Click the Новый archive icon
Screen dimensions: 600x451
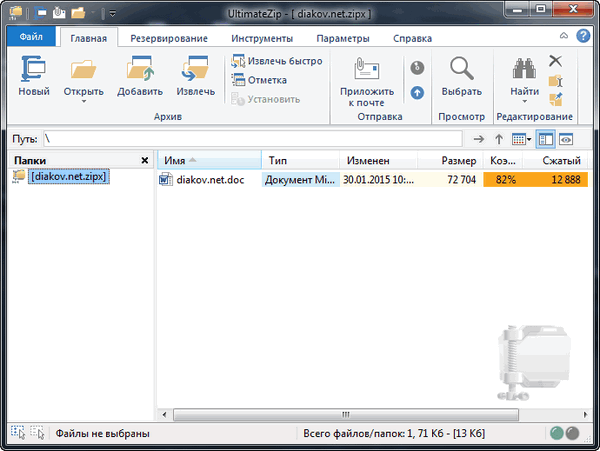34,69
